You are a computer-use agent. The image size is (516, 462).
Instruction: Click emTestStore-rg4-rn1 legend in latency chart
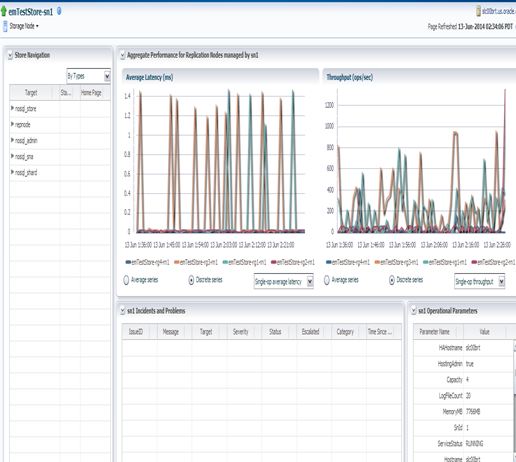[148, 262]
